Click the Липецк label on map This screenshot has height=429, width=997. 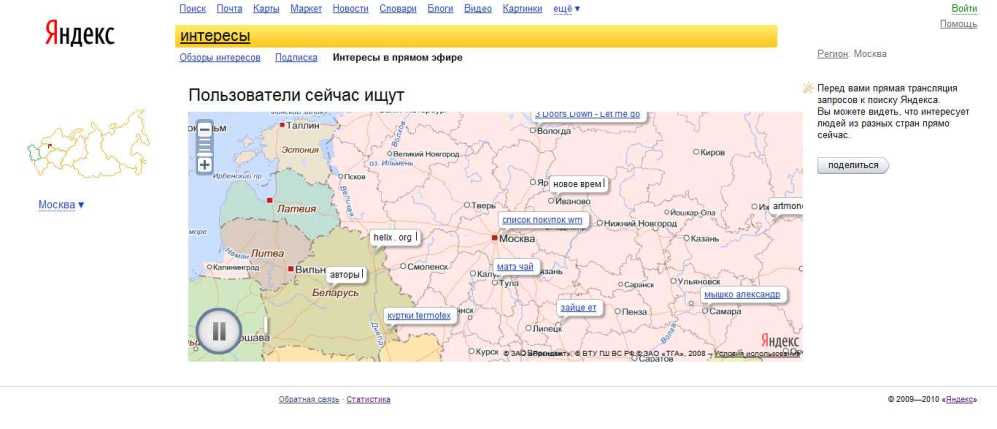click(547, 329)
